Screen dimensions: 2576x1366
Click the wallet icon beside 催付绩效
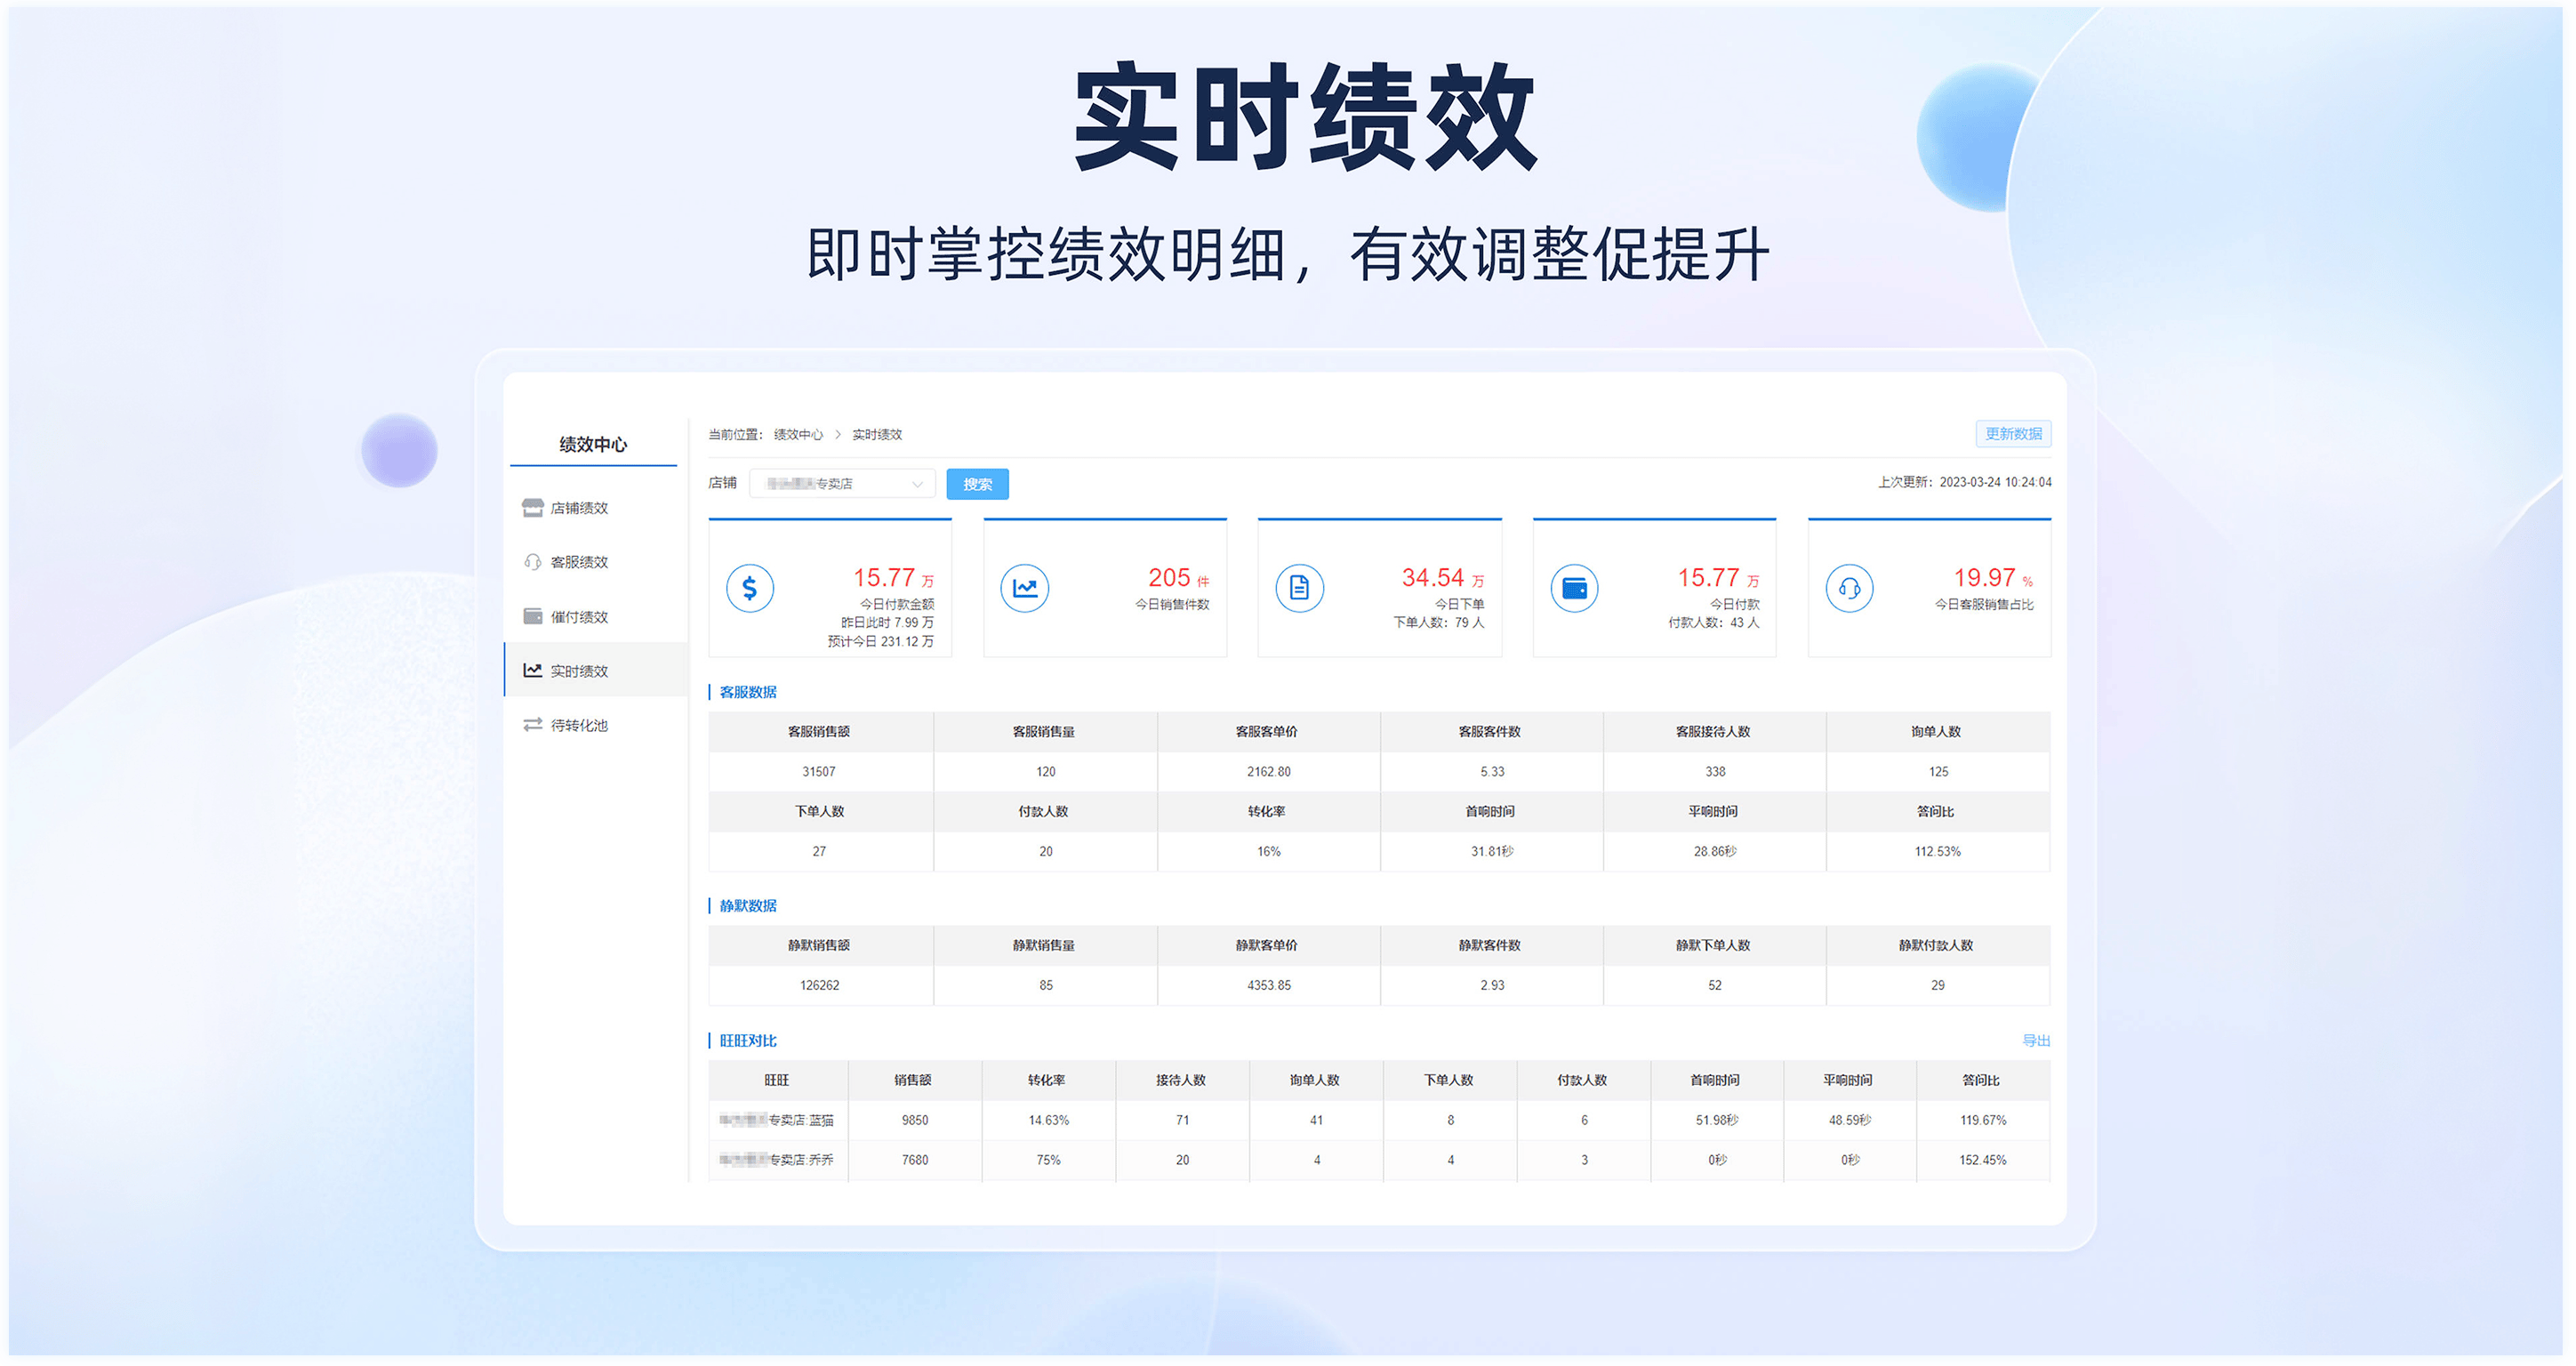pyautogui.click(x=532, y=616)
